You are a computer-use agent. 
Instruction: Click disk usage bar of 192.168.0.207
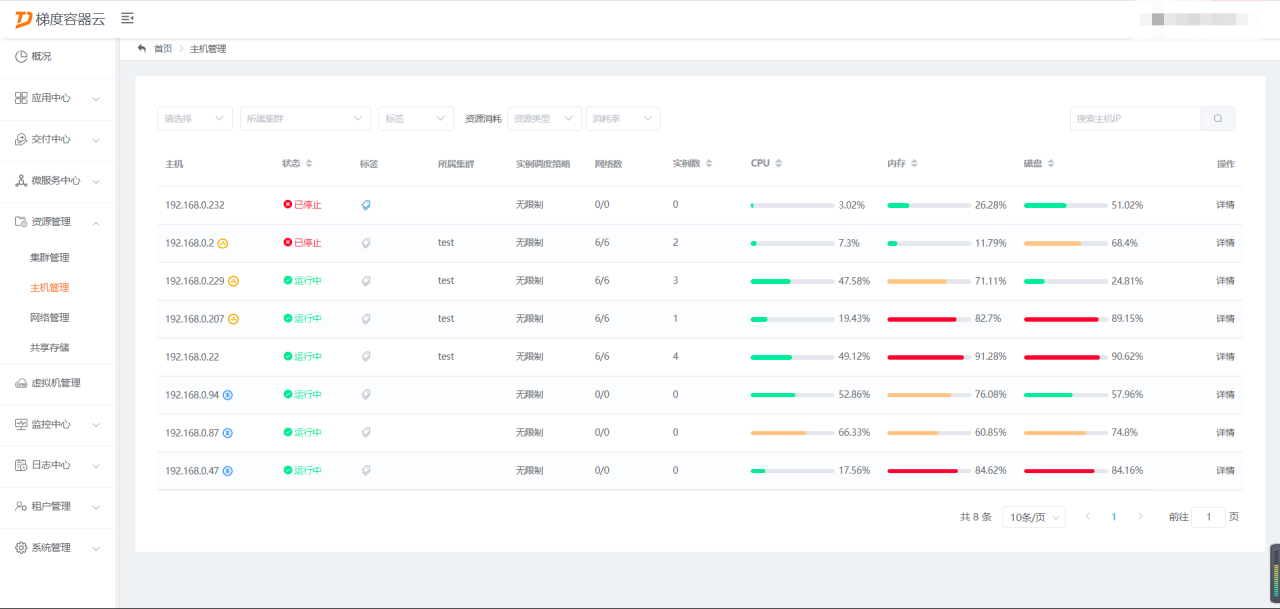point(1066,319)
